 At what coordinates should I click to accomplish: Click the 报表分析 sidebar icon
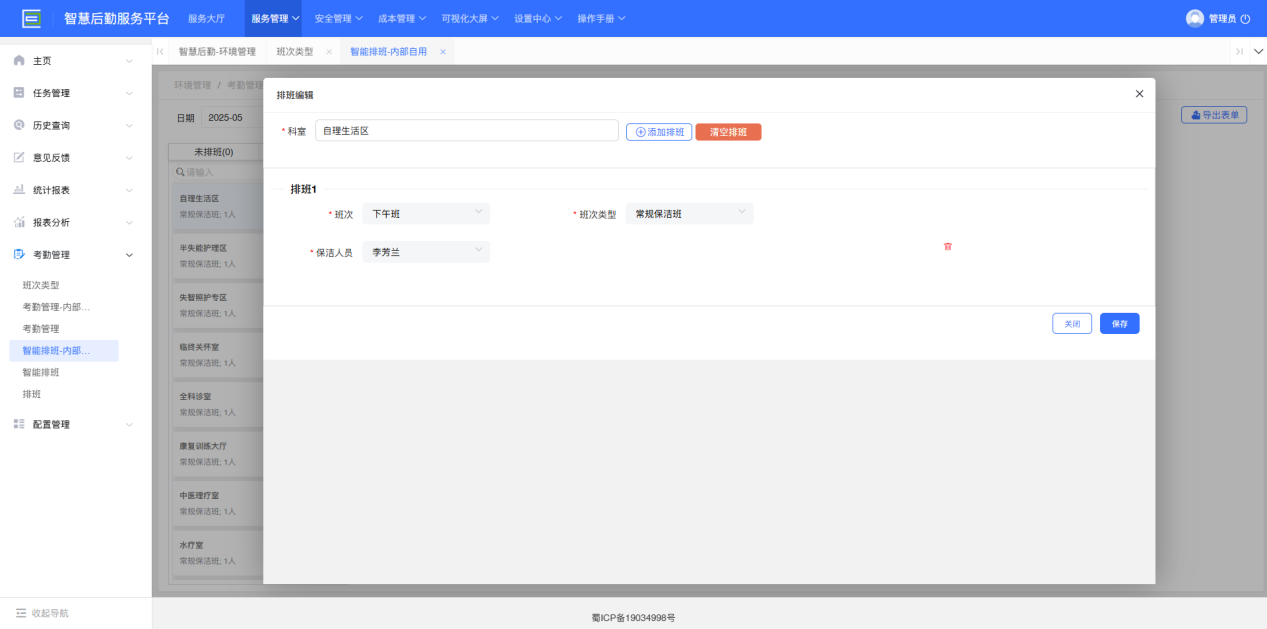tap(19, 222)
